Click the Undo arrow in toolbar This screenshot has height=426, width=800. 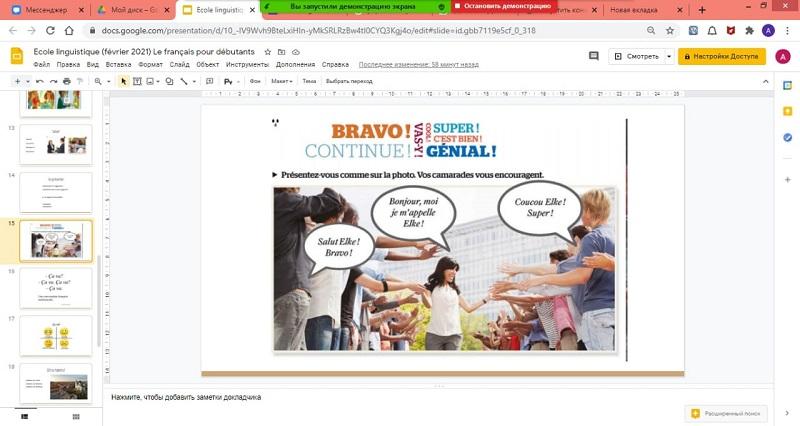40,81
